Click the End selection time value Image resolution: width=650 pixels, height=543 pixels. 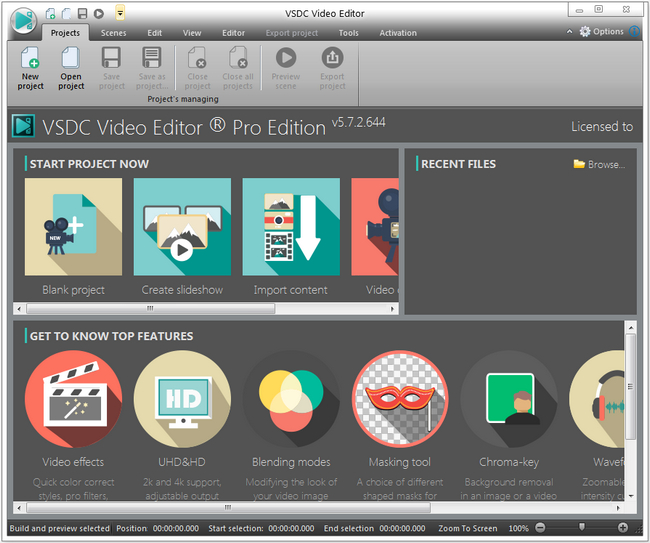(402, 528)
